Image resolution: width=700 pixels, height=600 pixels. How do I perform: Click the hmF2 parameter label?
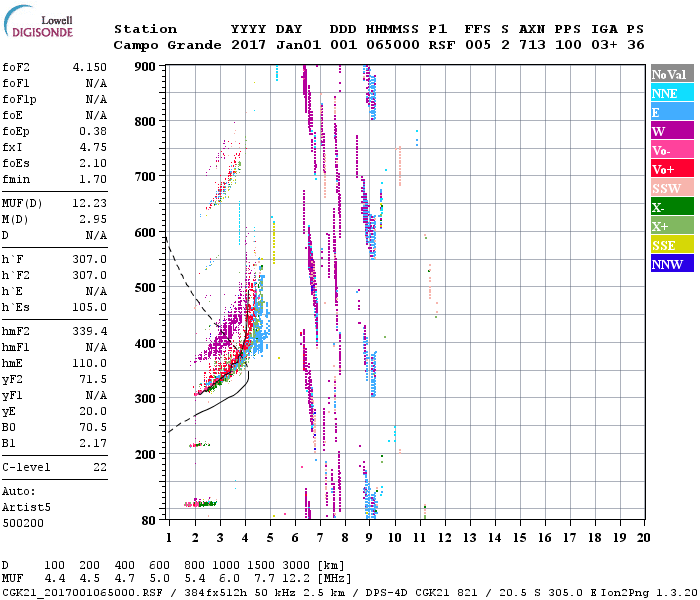19,331
